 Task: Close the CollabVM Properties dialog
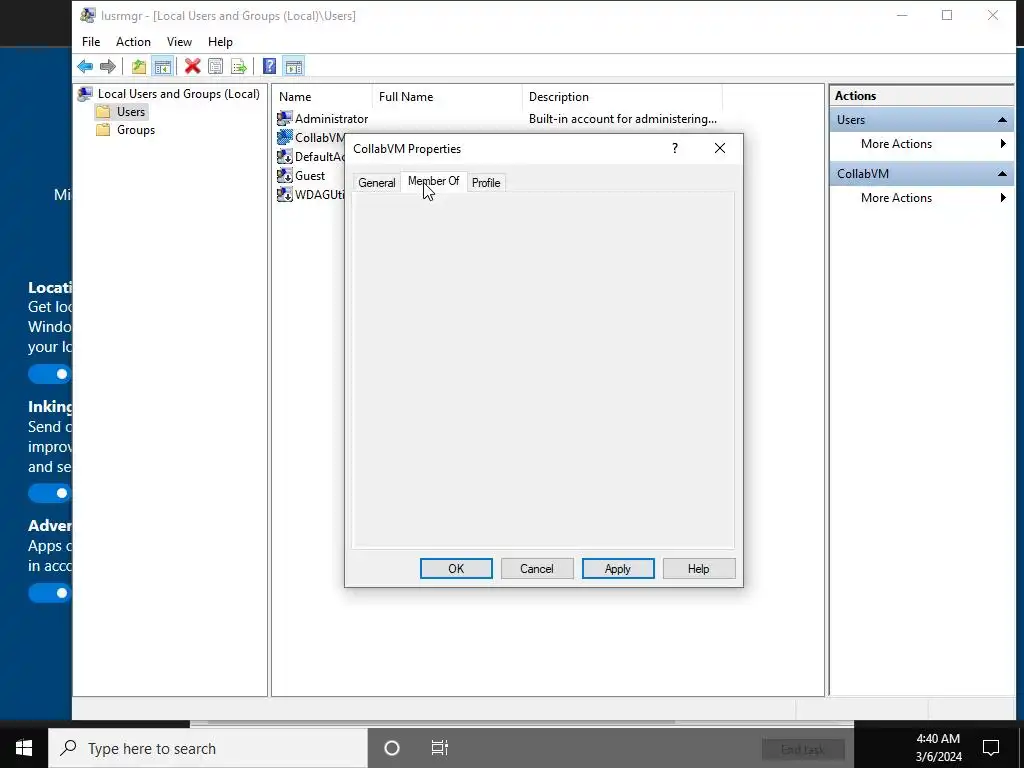pyautogui.click(x=720, y=148)
